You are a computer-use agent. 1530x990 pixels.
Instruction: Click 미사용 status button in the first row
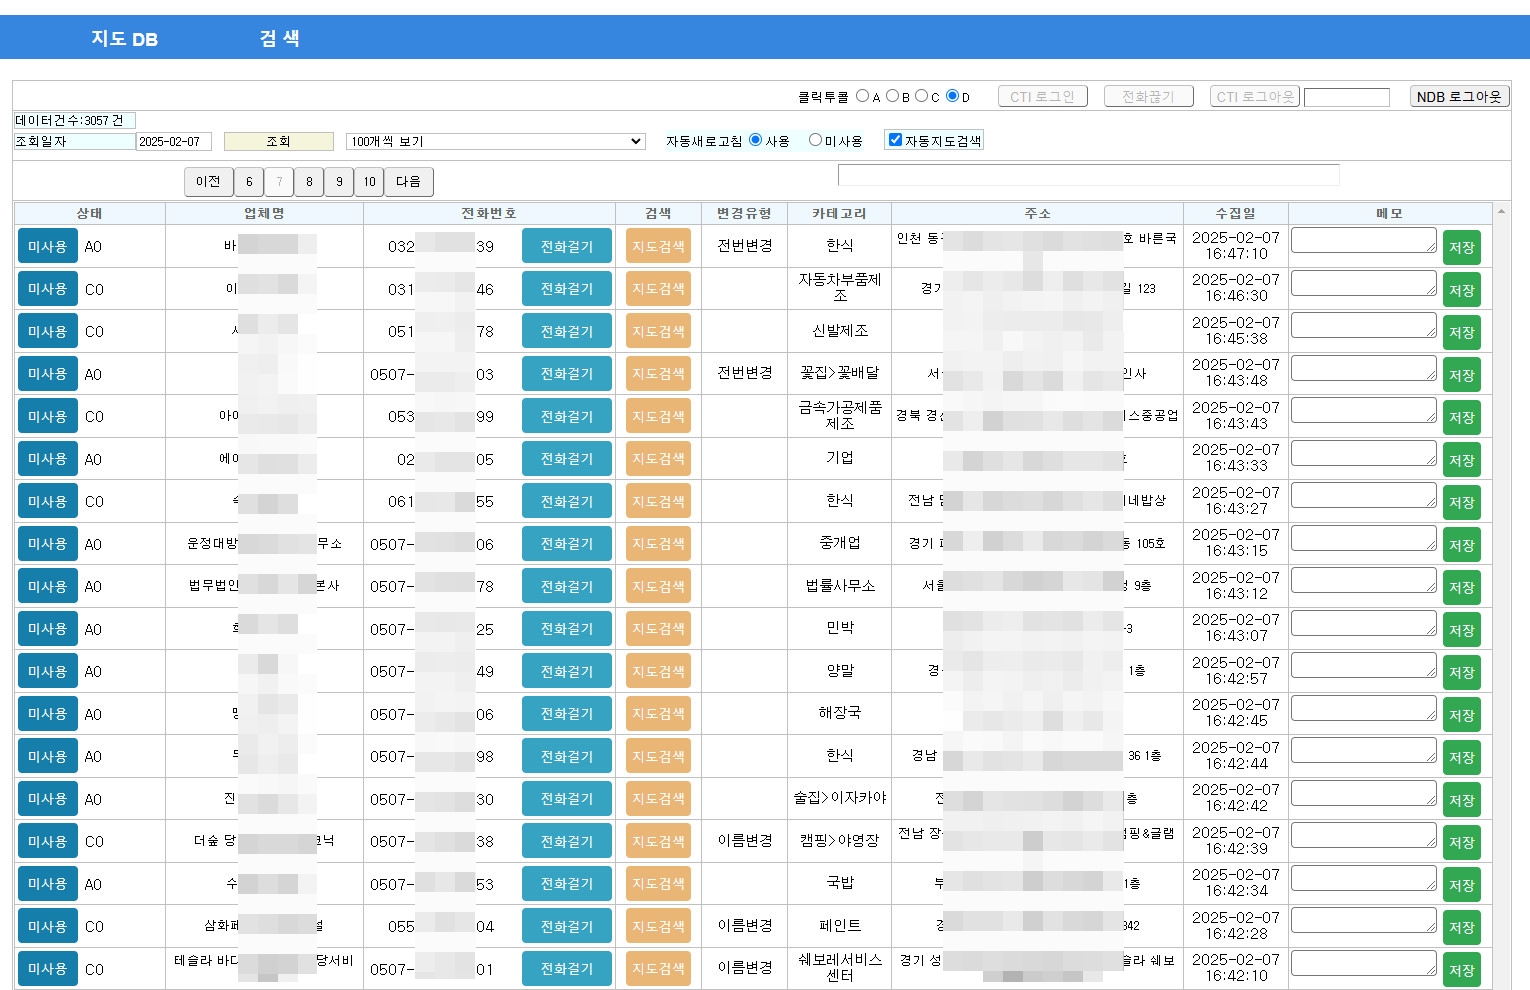(47, 246)
